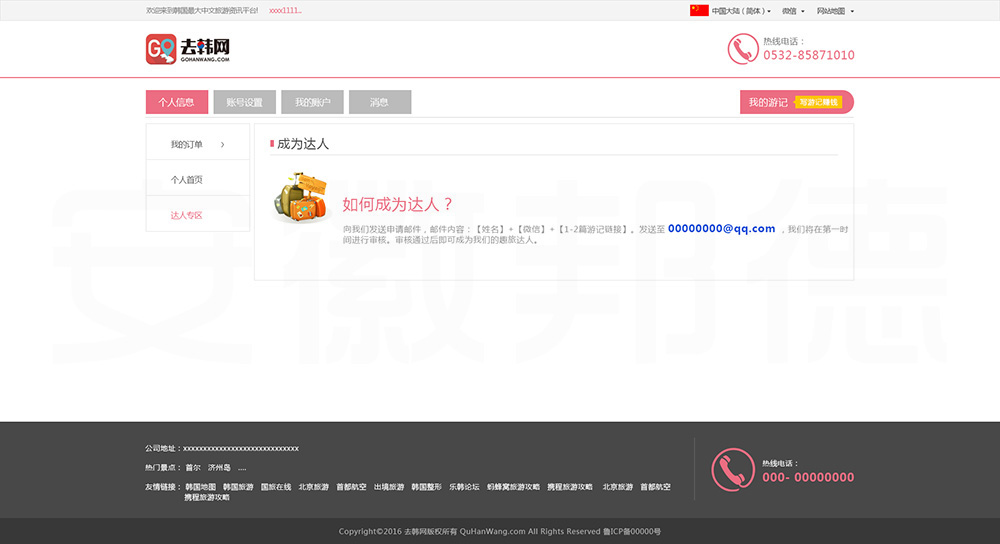Open the 济州岛 hot spot link

[x=219, y=468]
